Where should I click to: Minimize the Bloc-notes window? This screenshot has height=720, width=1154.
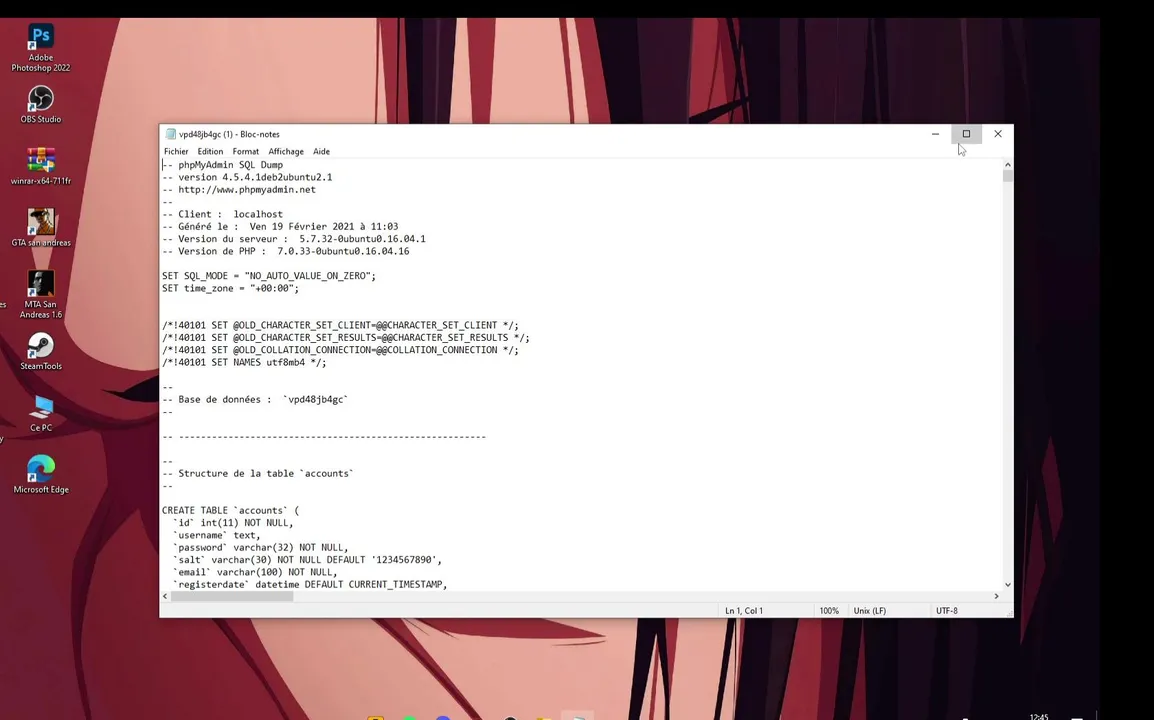pyautogui.click(x=935, y=134)
